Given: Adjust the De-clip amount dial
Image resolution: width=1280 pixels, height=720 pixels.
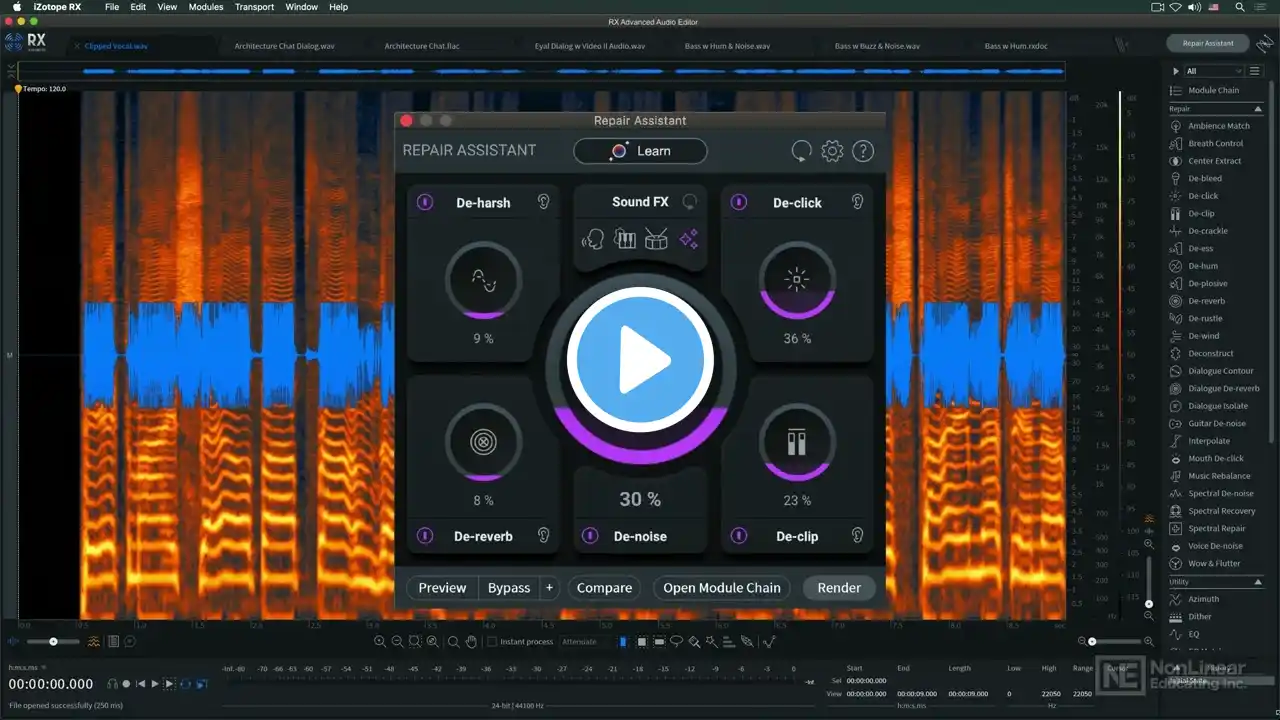Looking at the screenshot, I should [796, 442].
